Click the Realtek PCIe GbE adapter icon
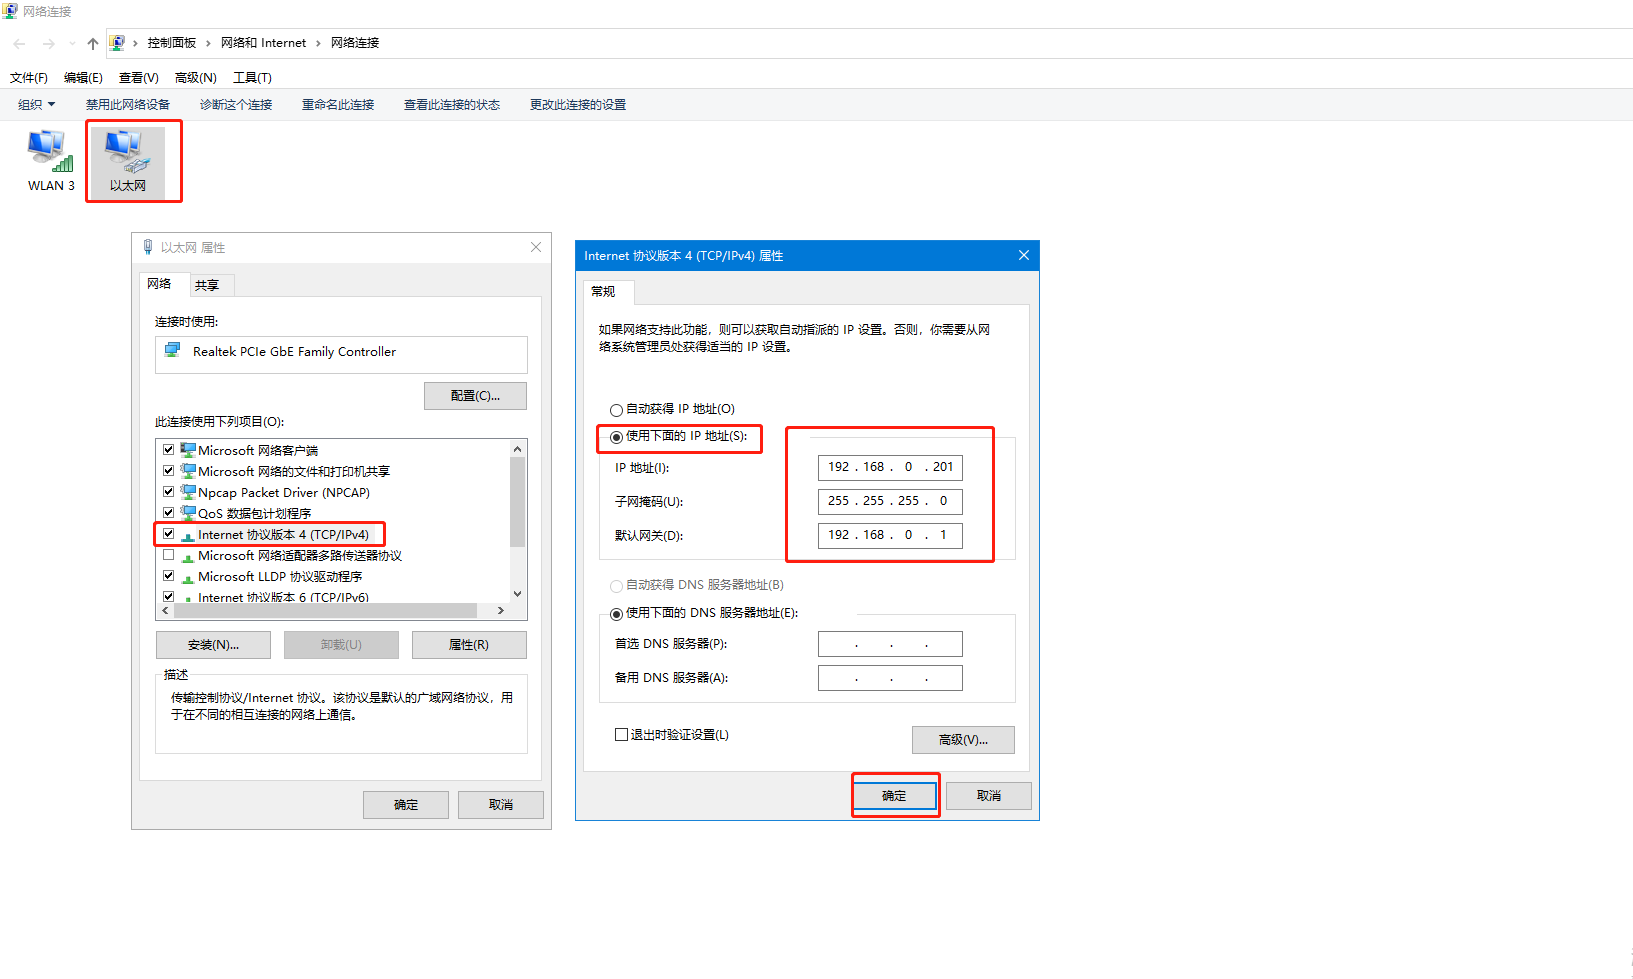This screenshot has height=979, width=1633. [173, 351]
